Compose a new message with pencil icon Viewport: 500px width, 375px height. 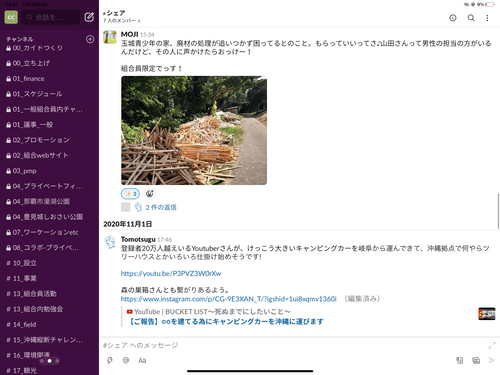click(x=89, y=17)
